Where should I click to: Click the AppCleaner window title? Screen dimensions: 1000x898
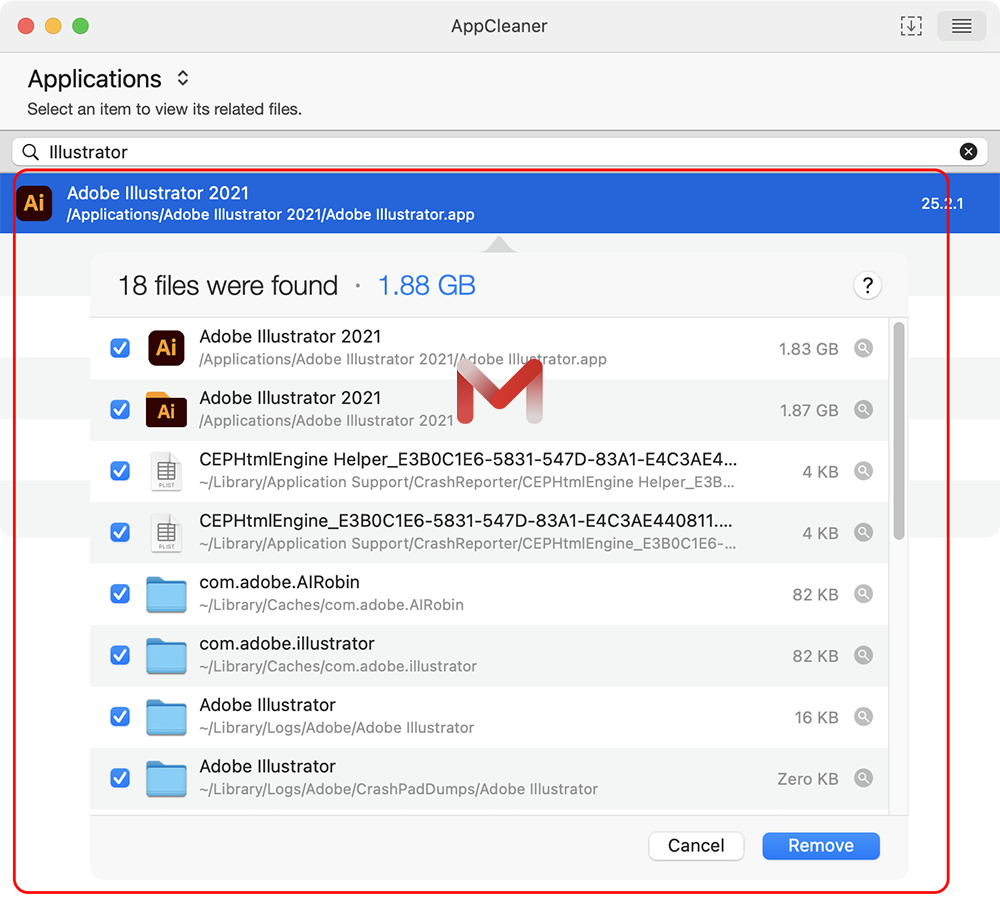coord(499,26)
